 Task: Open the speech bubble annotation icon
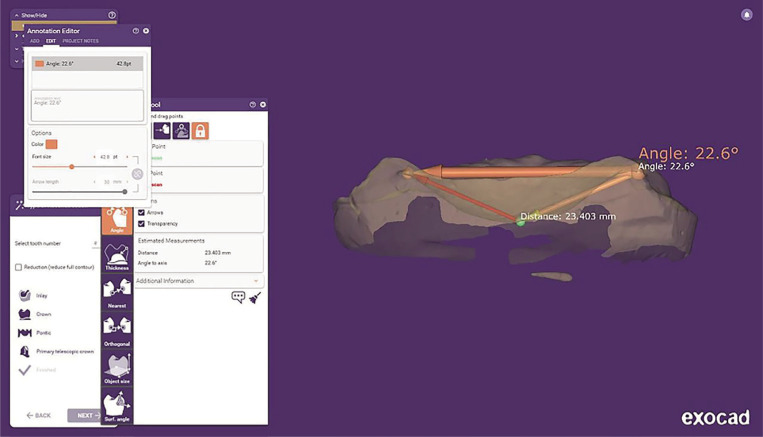coord(238,297)
